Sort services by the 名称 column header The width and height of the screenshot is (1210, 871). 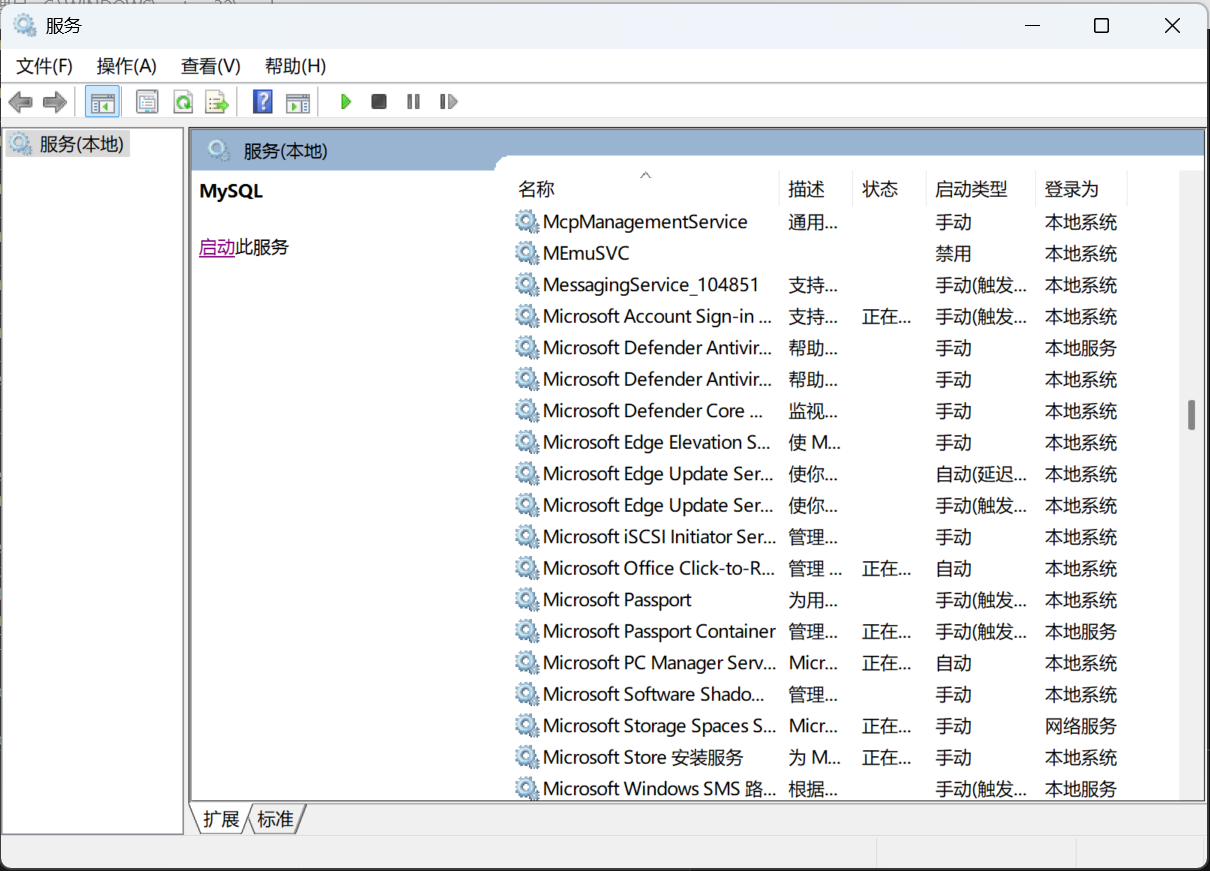pyautogui.click(x=537, y=189)
